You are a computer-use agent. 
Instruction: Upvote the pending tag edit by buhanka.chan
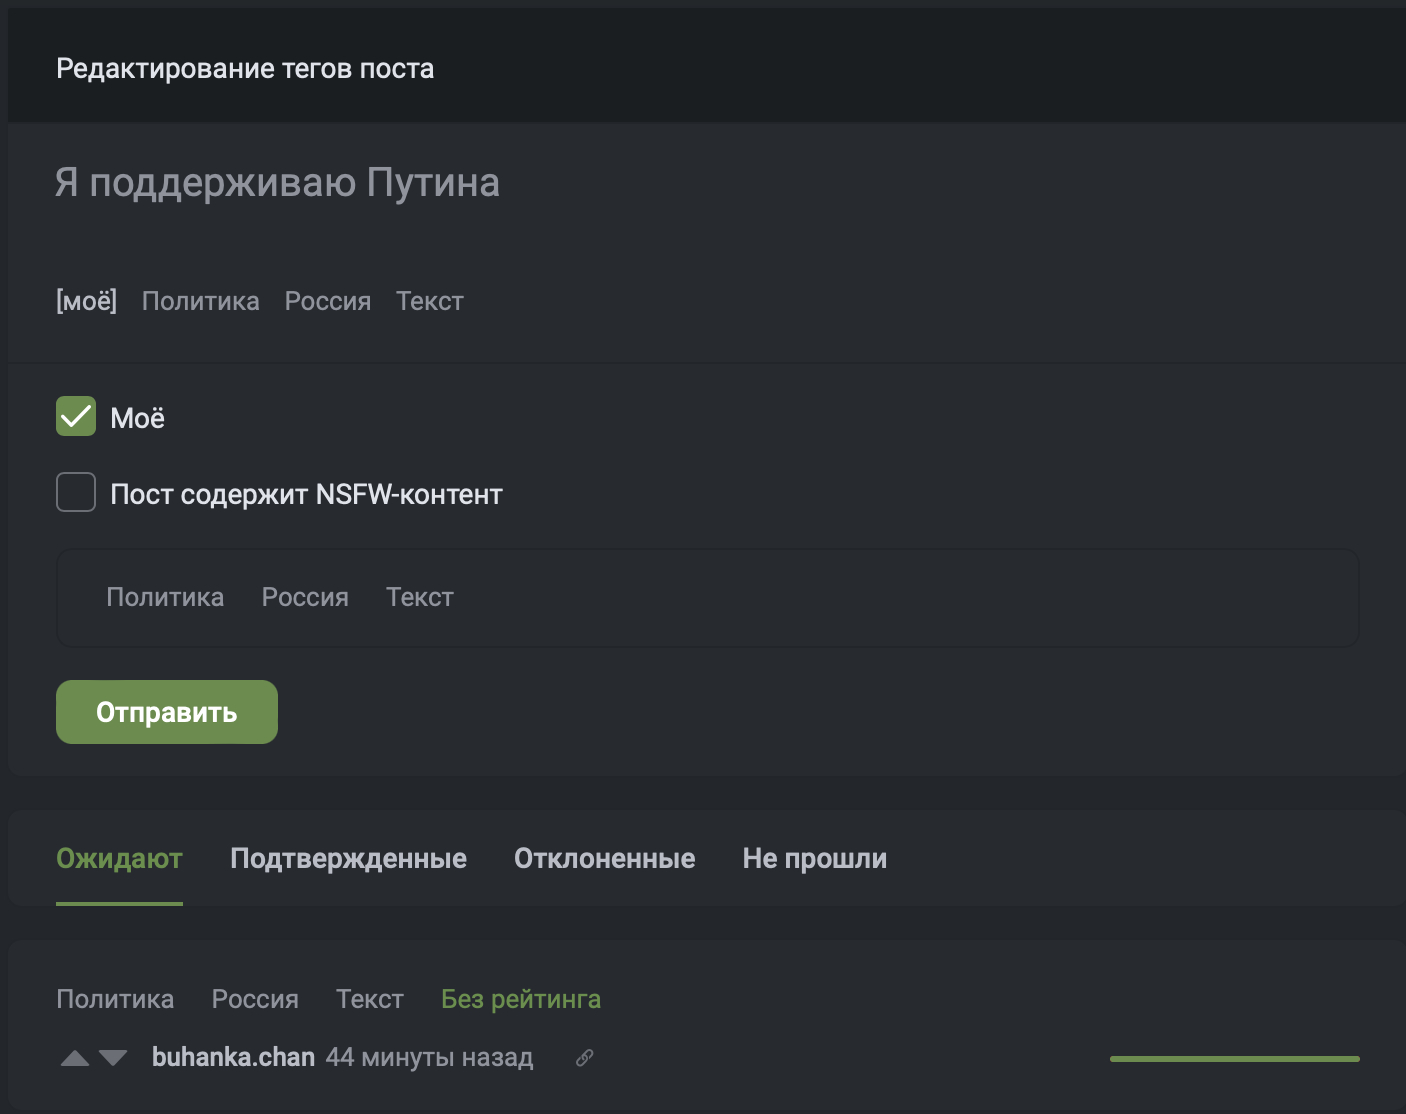pyautogui.click(x=75, y=1058)
